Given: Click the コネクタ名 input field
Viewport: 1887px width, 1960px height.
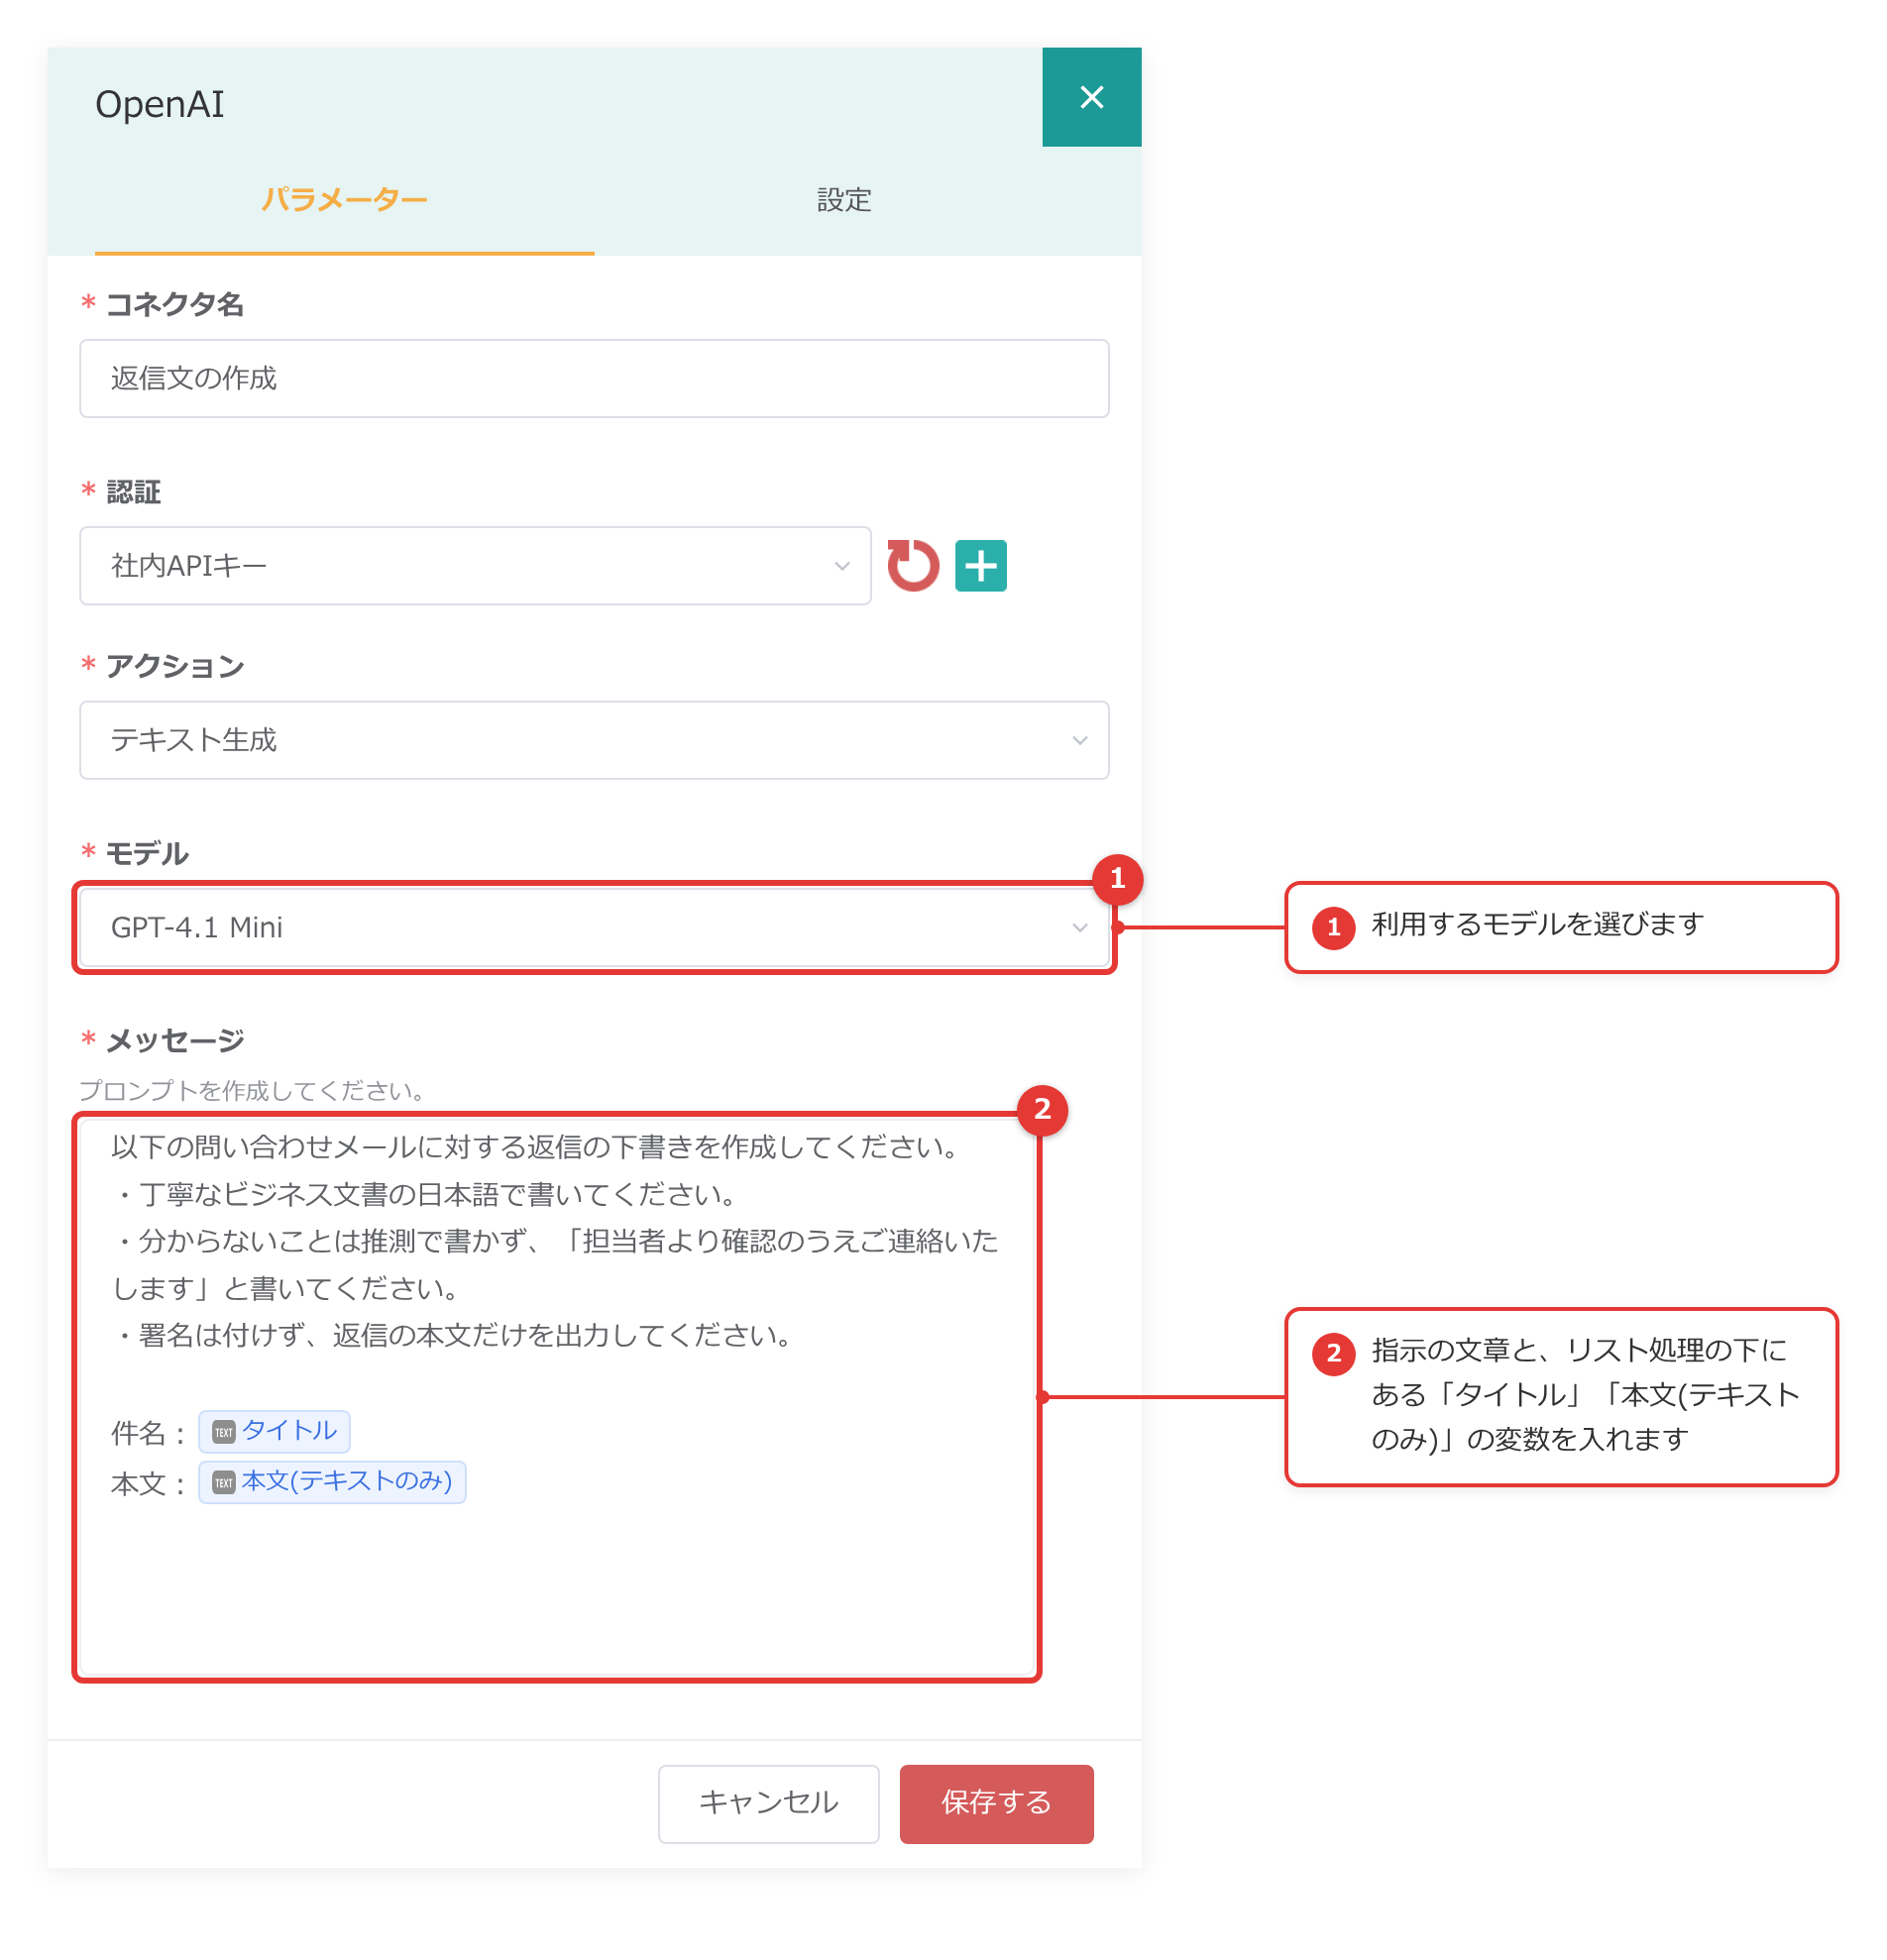Looking at the screenshot, I should tap(594, 378).
